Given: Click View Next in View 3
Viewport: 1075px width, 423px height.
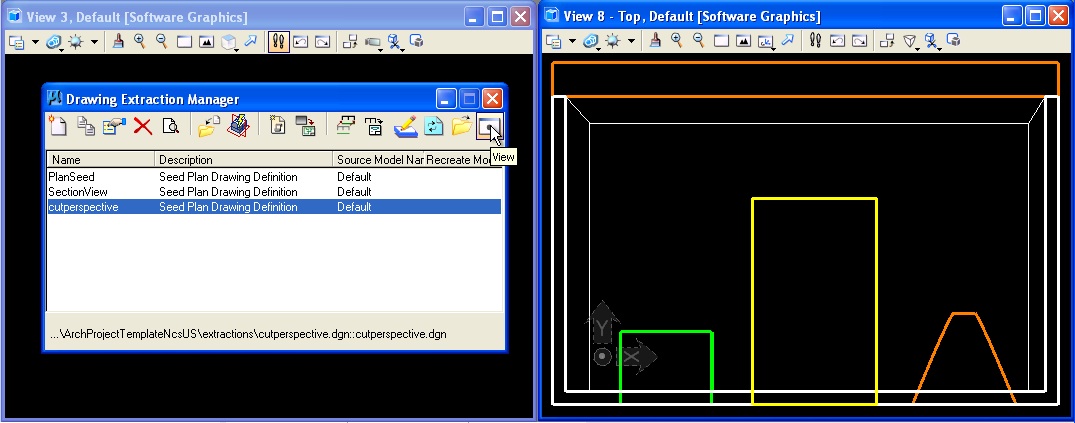Looking at the screenshot, I should click(x=322, y=42).
